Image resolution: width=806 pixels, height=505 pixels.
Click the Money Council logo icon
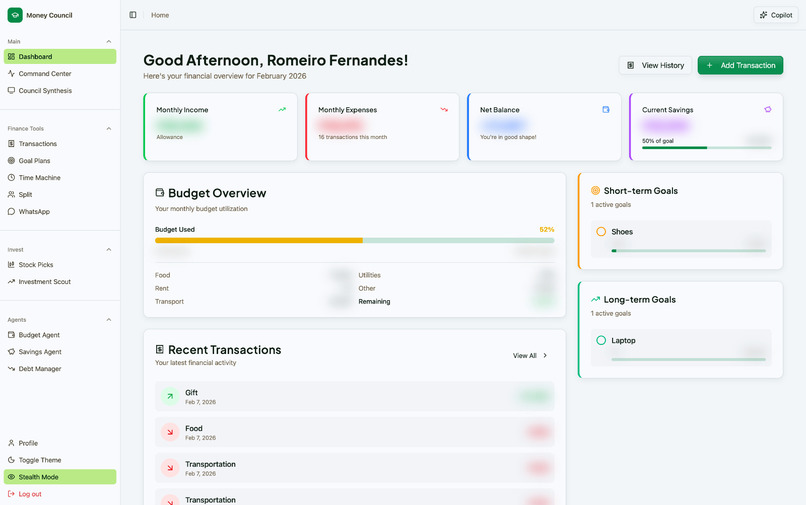15,15
